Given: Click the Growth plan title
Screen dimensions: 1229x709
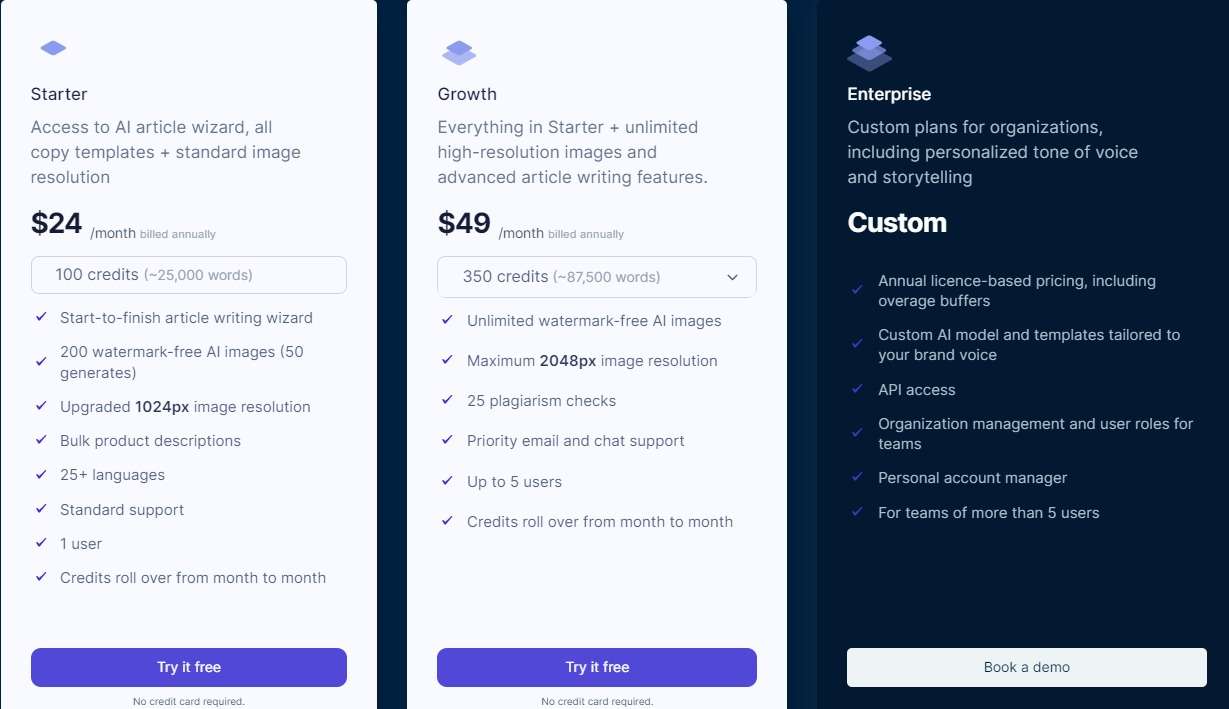Looking at the screenshot, I should point(467,94).
